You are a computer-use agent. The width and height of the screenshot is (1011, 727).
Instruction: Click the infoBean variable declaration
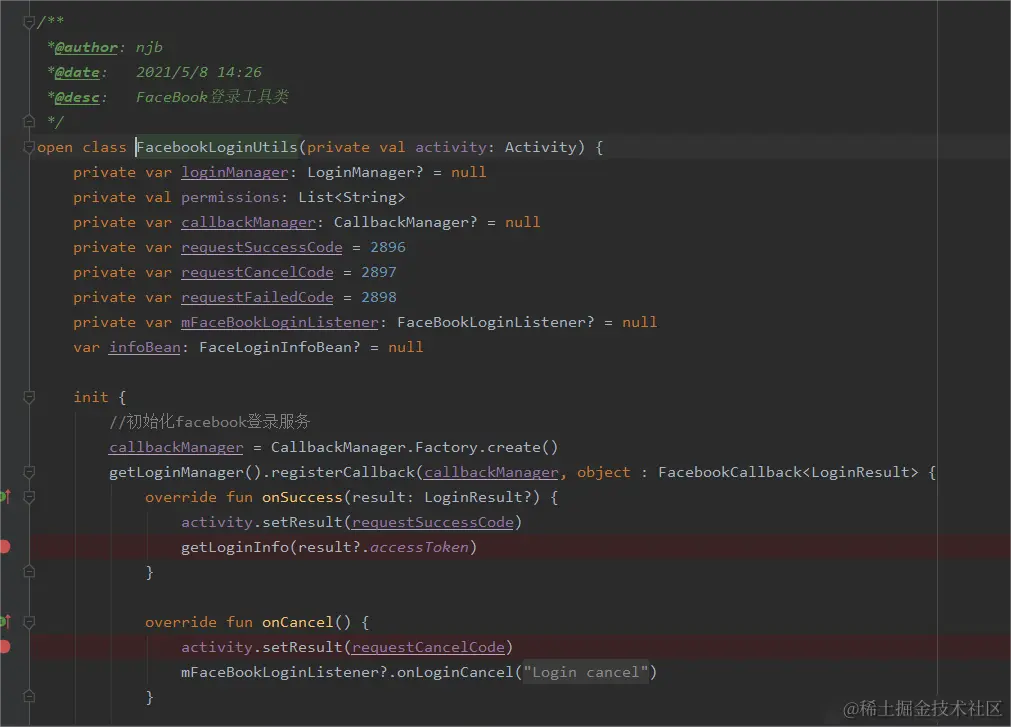[x=144, y=347]
